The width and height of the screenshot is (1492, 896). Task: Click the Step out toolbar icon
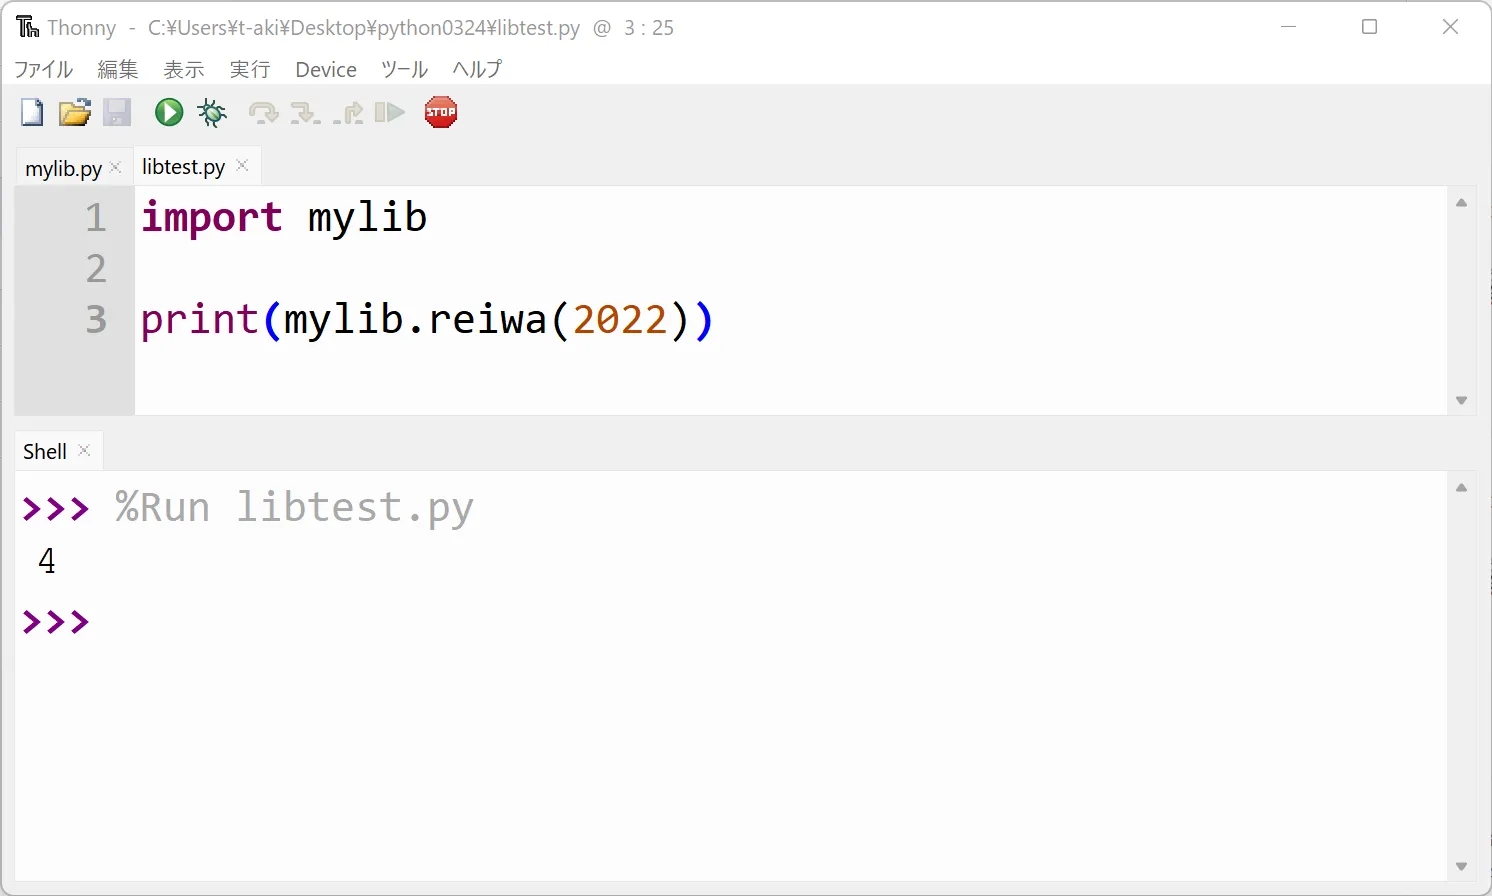348,112
